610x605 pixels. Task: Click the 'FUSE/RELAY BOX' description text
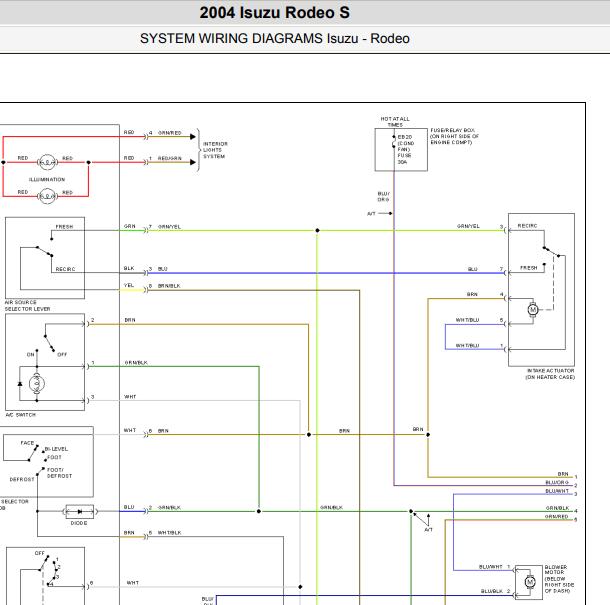tap(454, 136)
